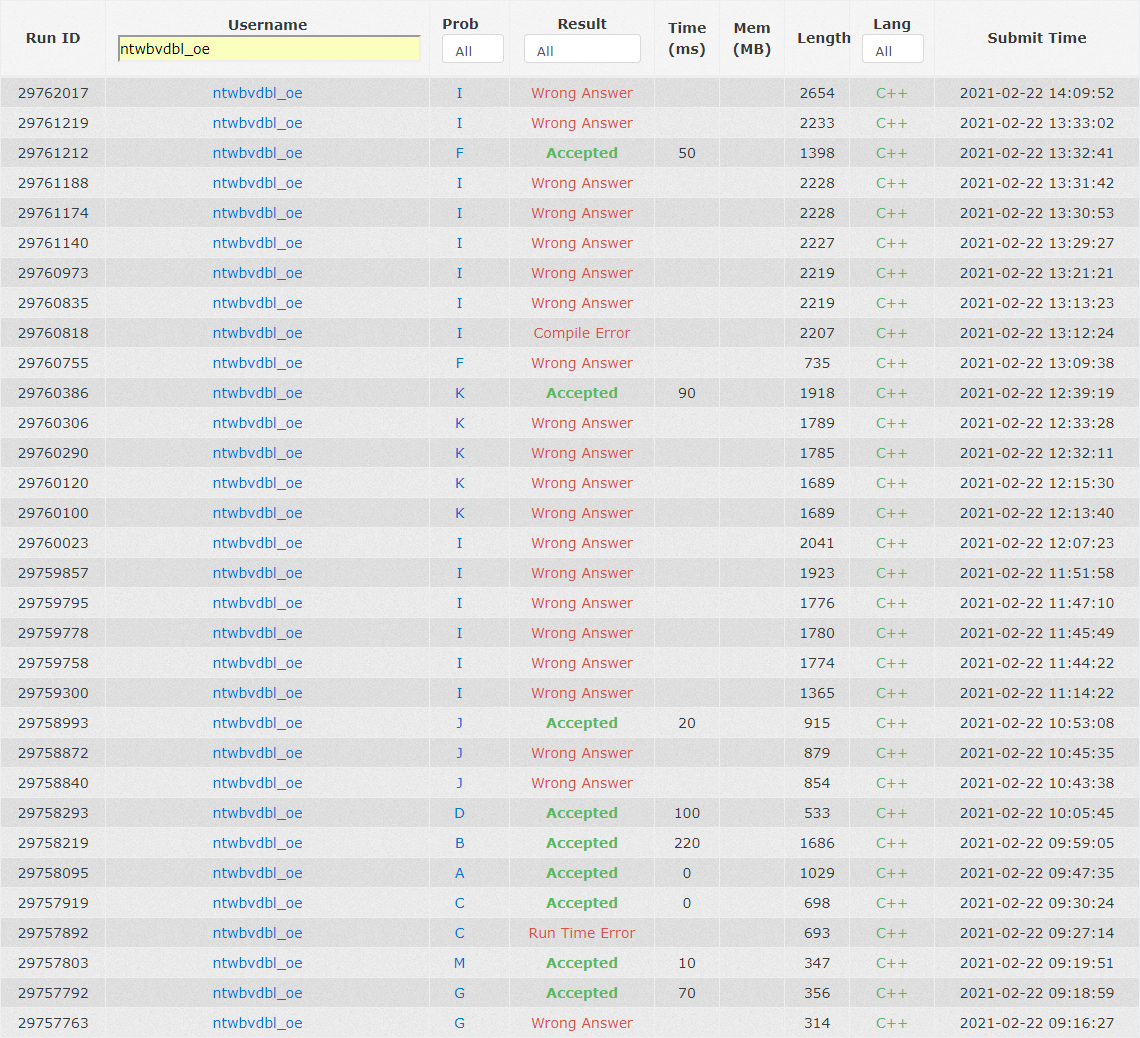1140x1038 pixels.
Task: Open Accepted result for run 29761212
Action: click(582, 153)
